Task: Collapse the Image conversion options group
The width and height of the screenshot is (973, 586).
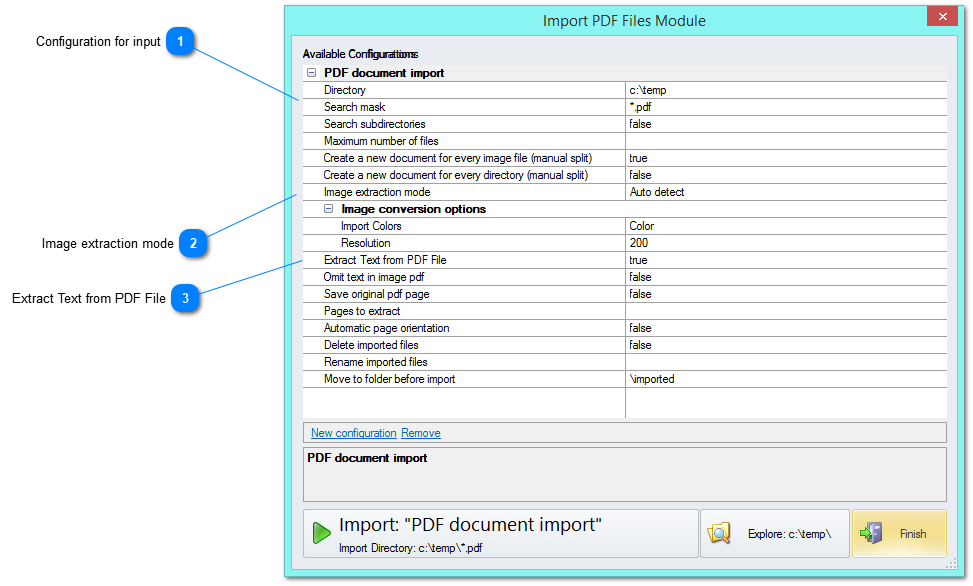Action: (329, 208)
